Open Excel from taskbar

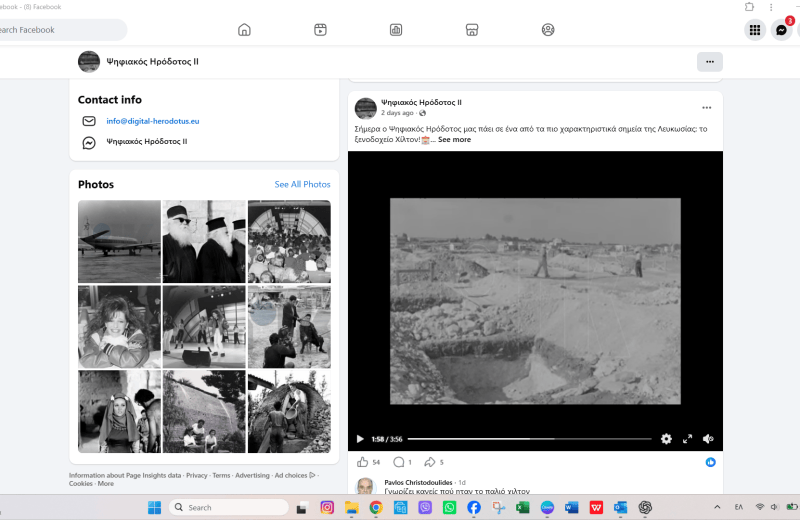click(x=522, y=507)
